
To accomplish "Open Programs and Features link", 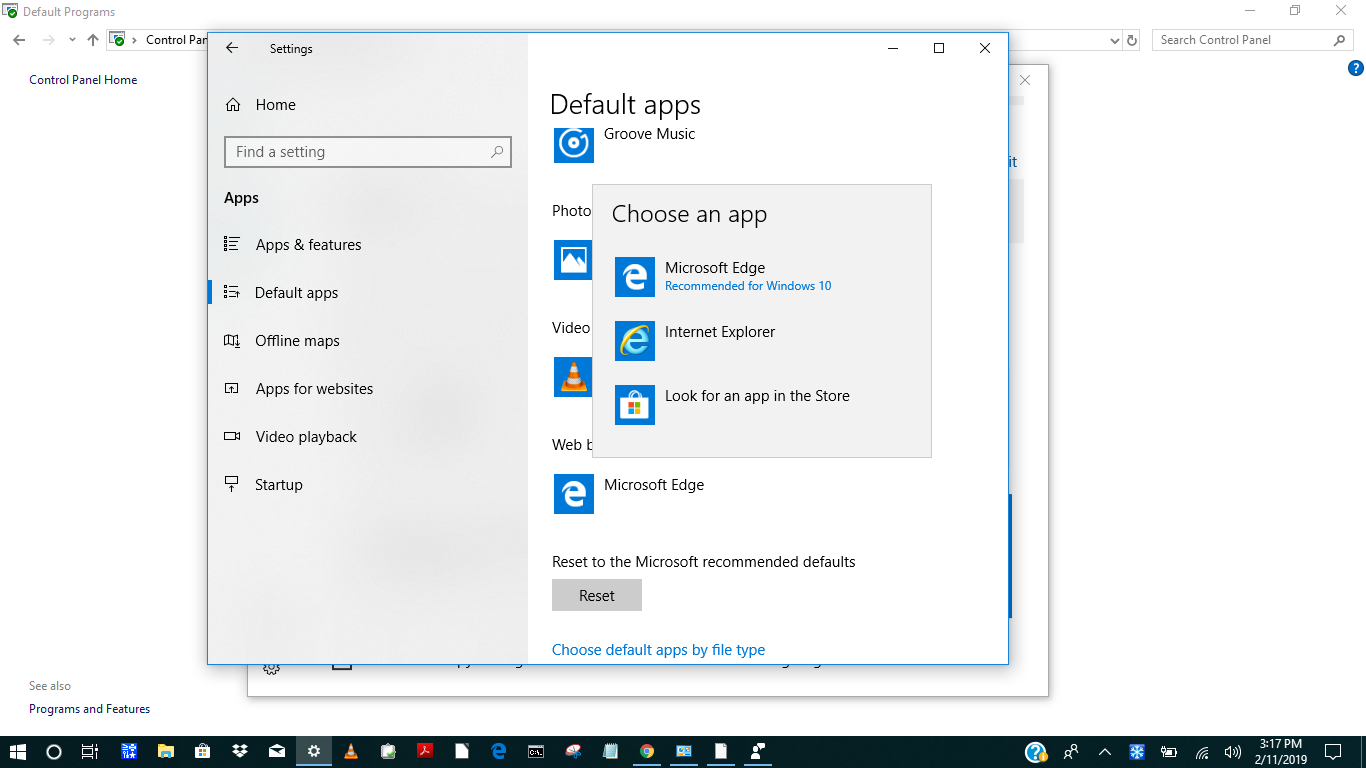I will pos(89,709).
